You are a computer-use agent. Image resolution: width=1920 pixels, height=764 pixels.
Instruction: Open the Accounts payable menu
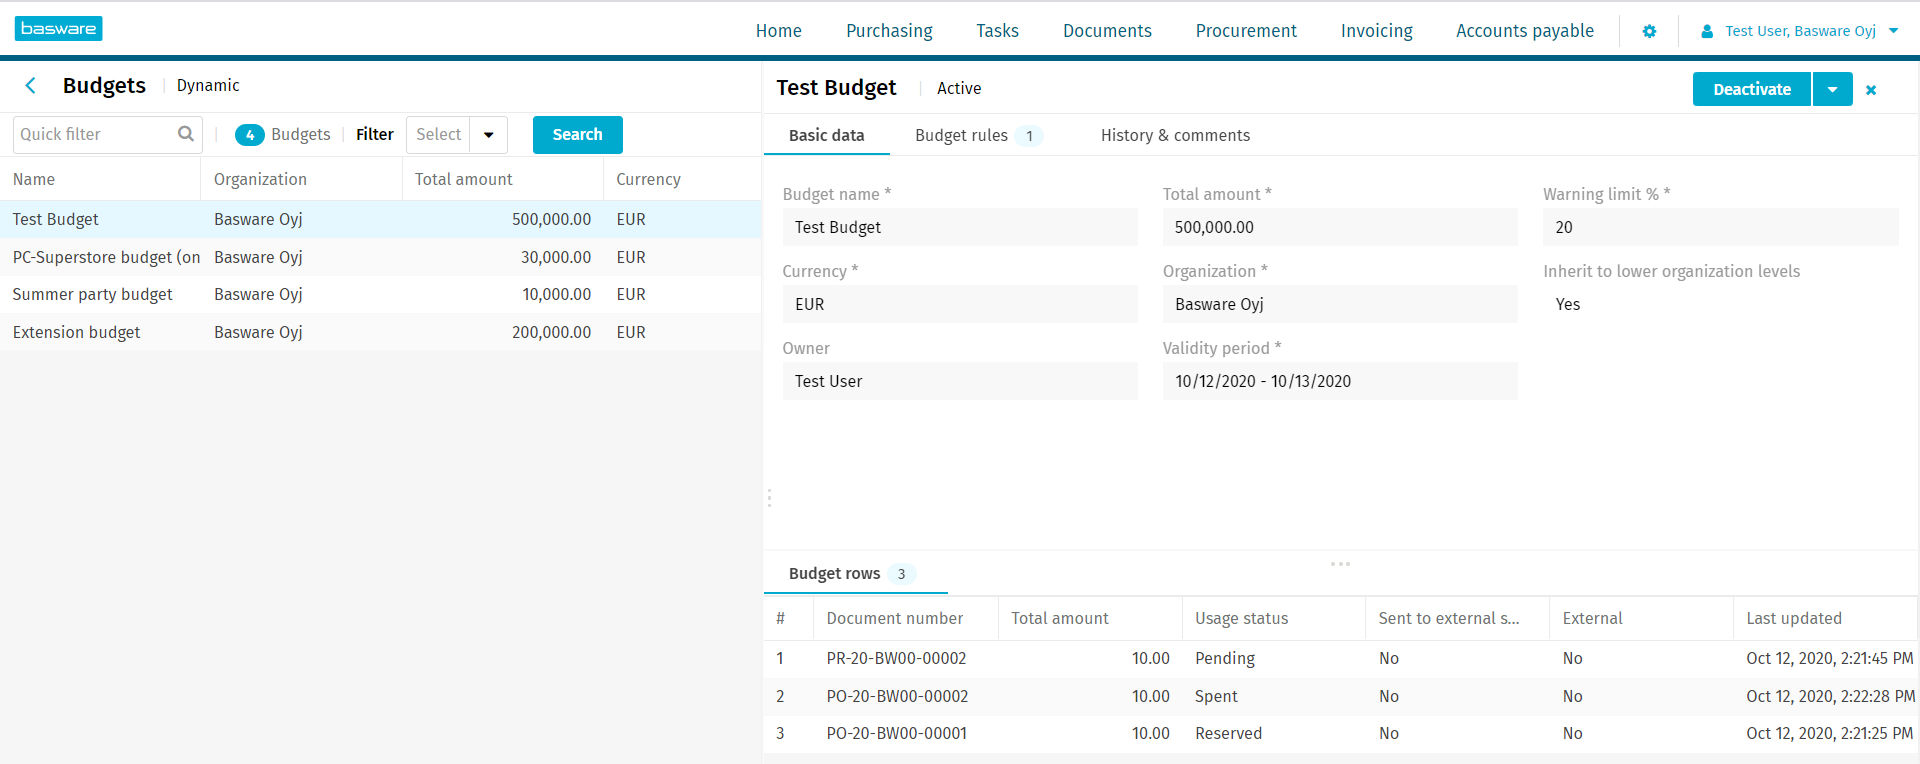point(1525,31)
